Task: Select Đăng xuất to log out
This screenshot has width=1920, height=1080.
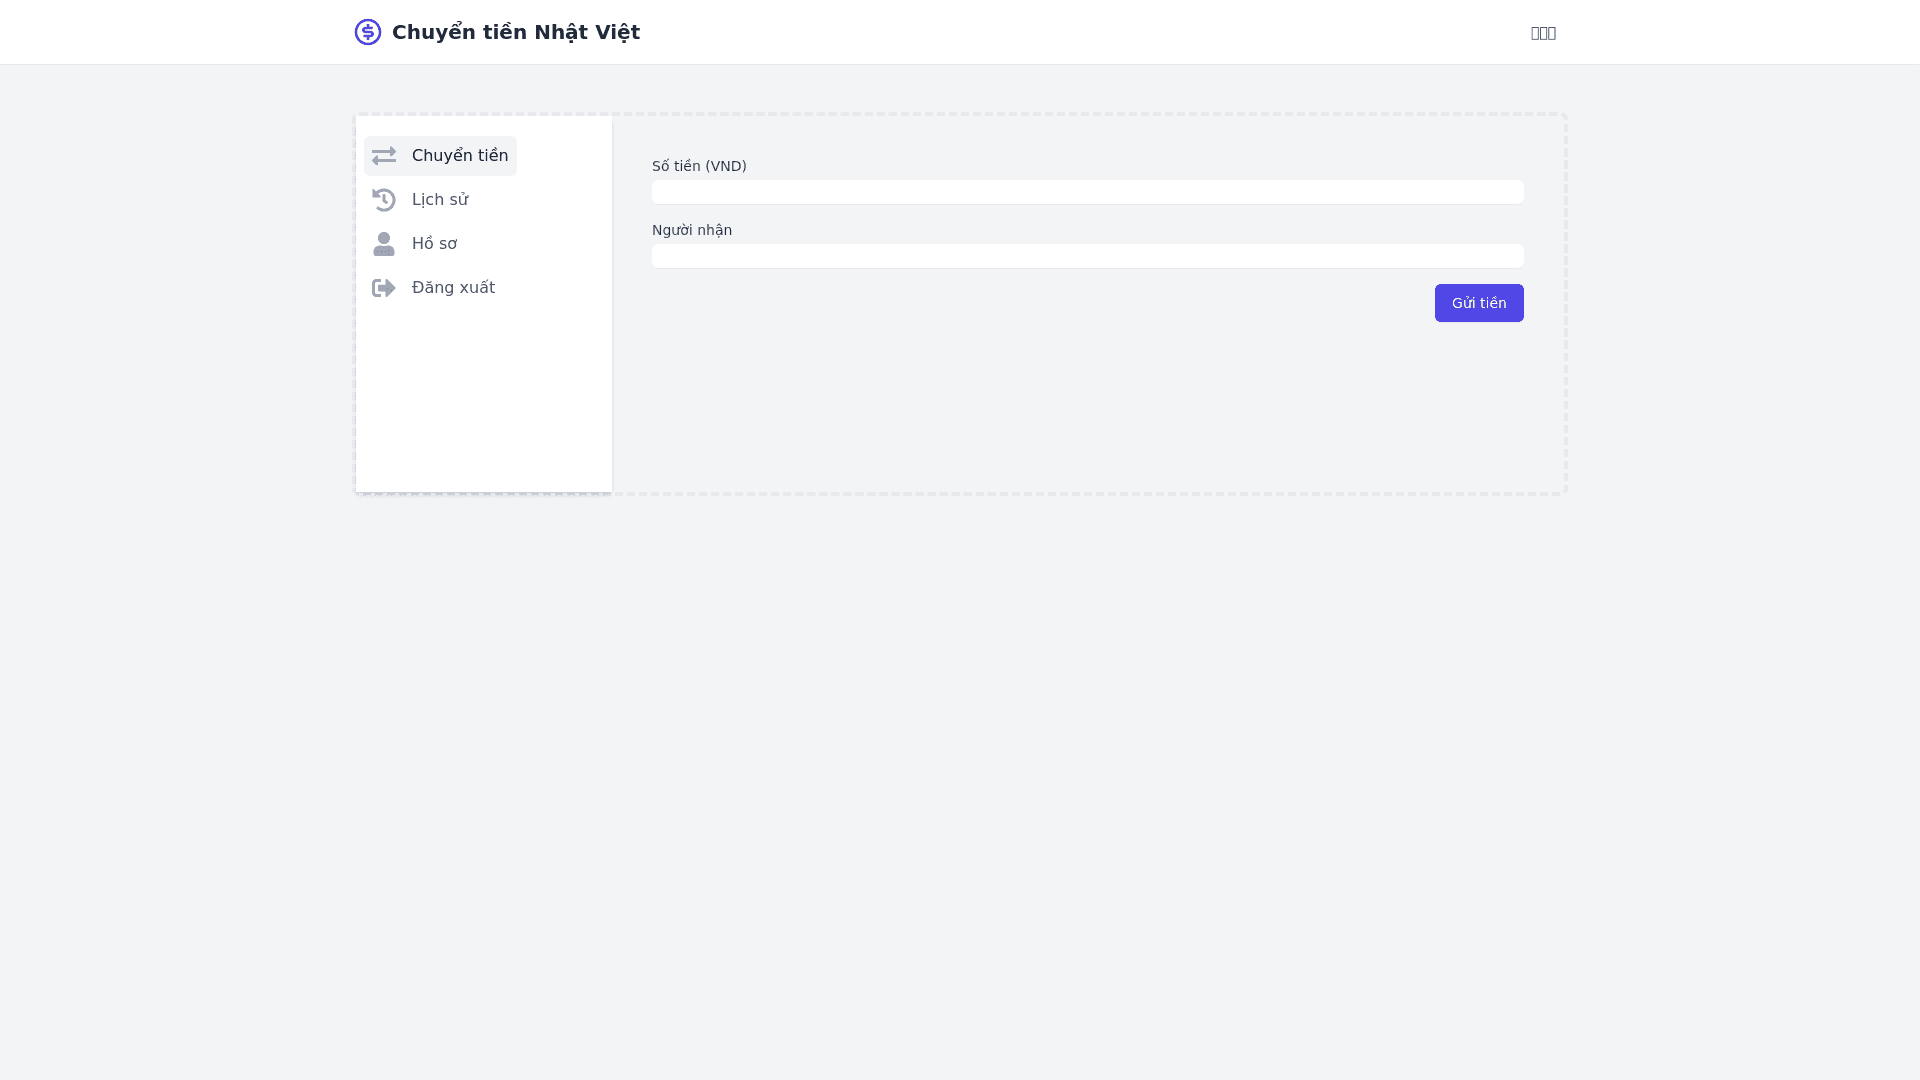Action: tap(453, 288)
